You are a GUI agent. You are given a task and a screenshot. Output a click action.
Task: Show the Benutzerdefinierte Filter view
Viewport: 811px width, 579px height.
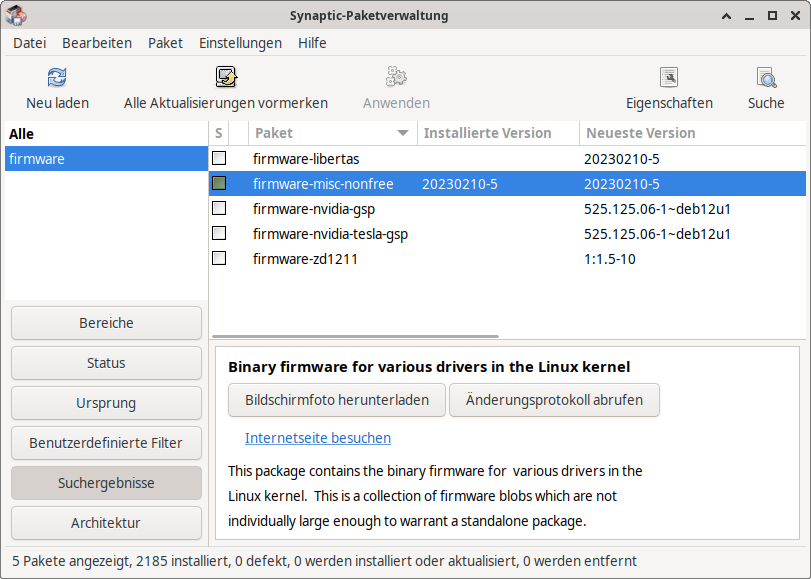pyautogui.click(x=106, y=443)
